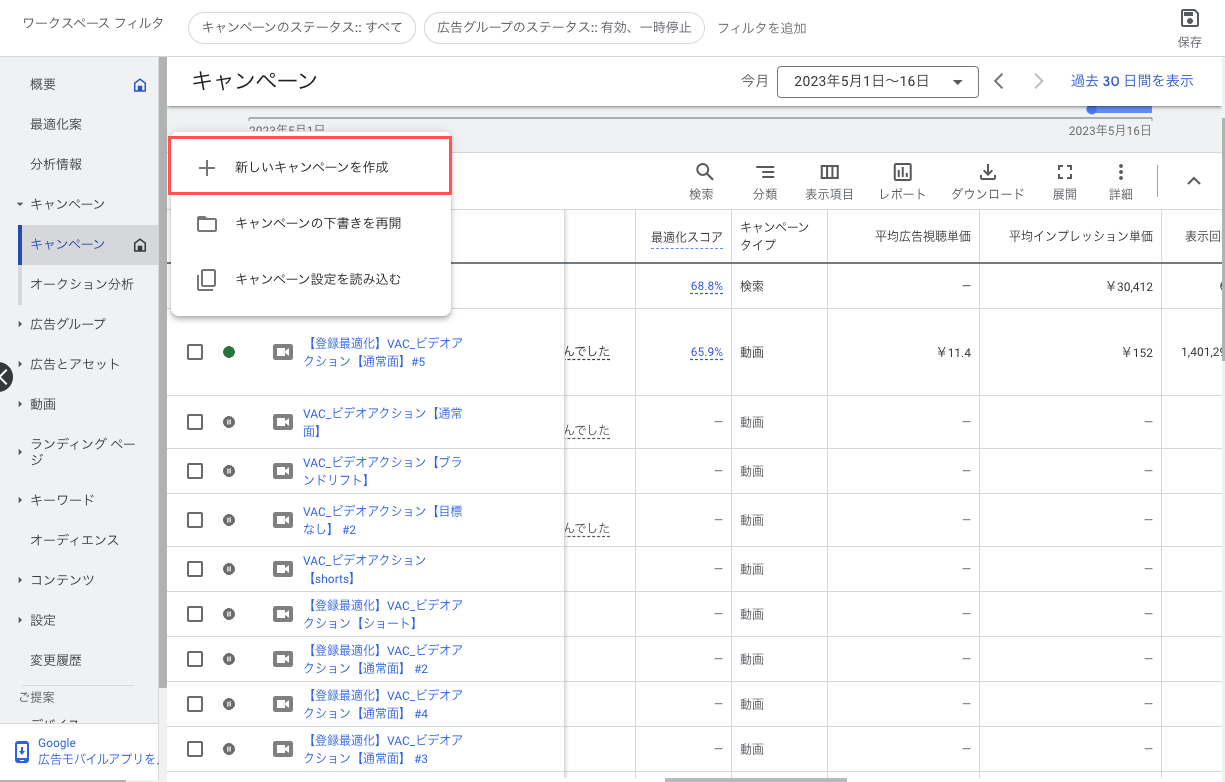Click the 過去 30 日間を表示 link

1132,81
